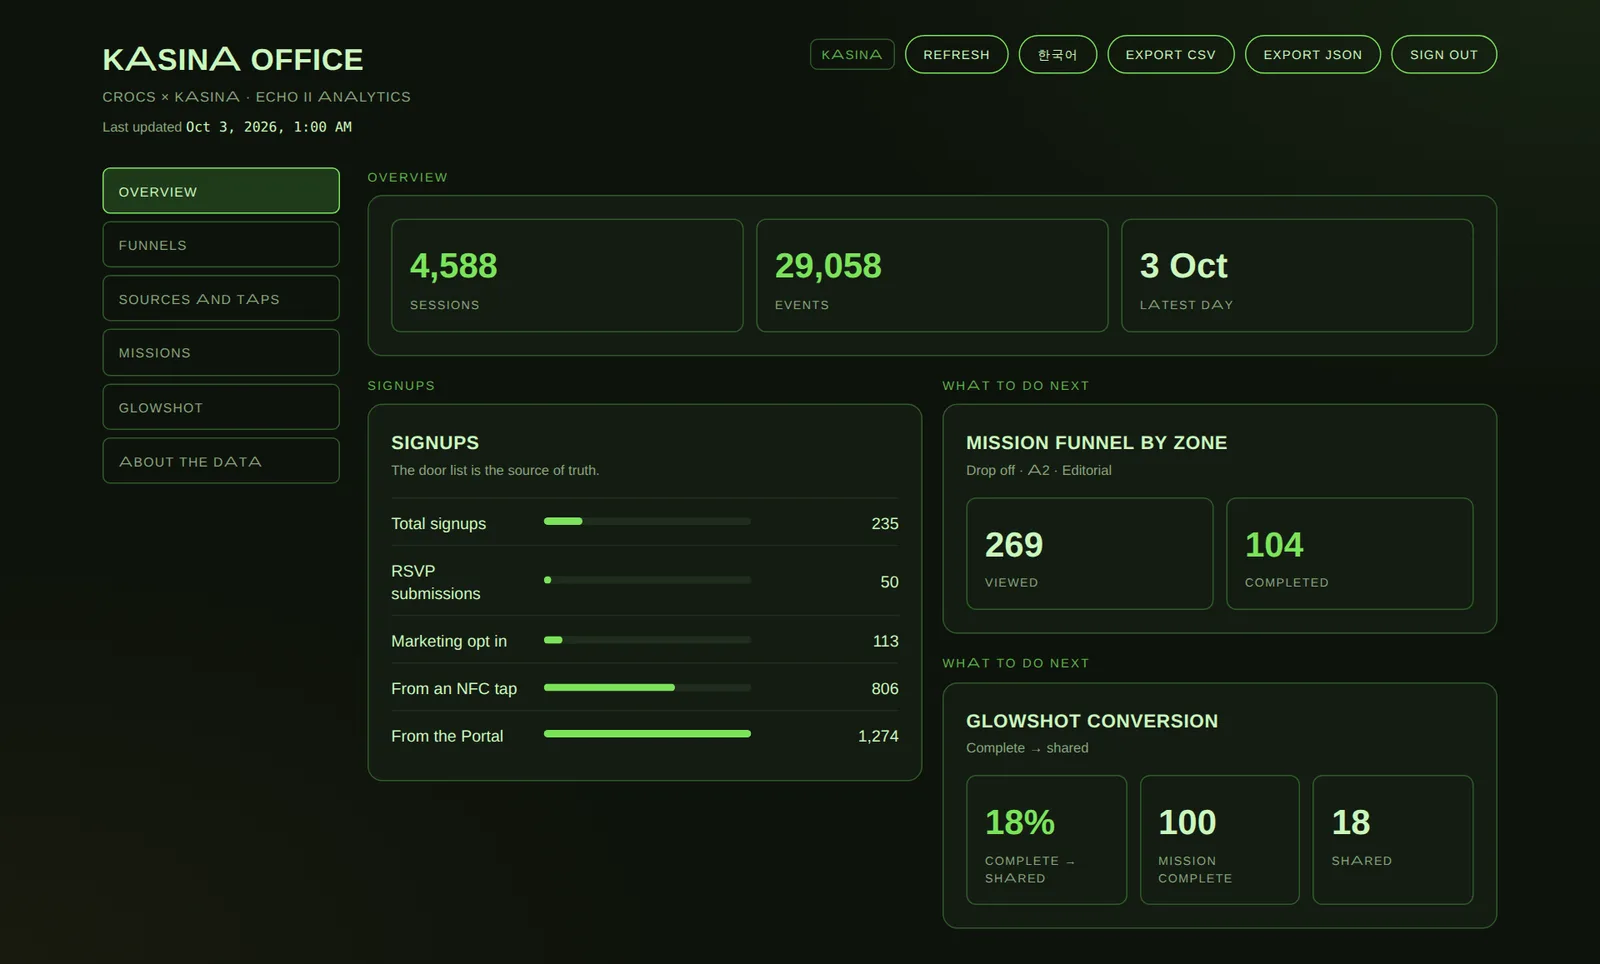Click the 3 Oct Latest Day card
Viewport: 1600px width, 964px height.
point(1297,276)
